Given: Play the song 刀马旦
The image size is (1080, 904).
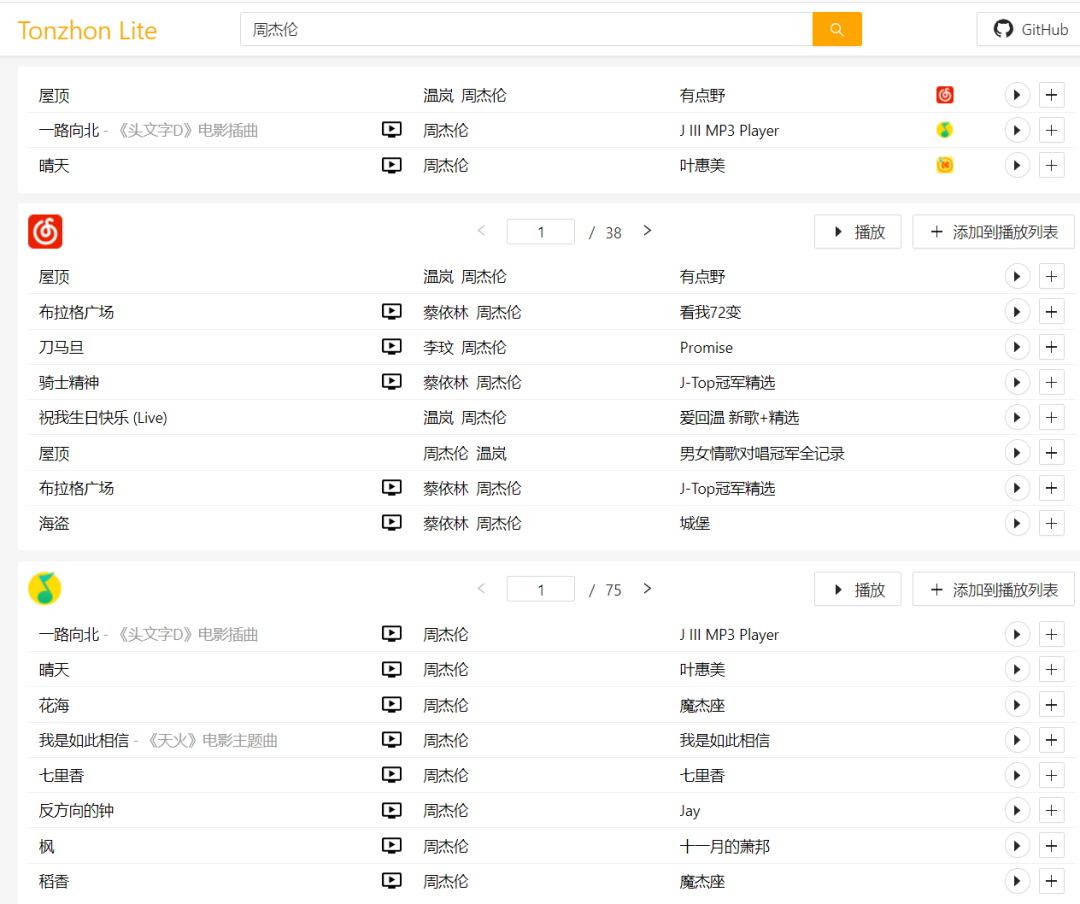Looking at the screenshot, I should pyautogui.click(x=1017, y=347).
